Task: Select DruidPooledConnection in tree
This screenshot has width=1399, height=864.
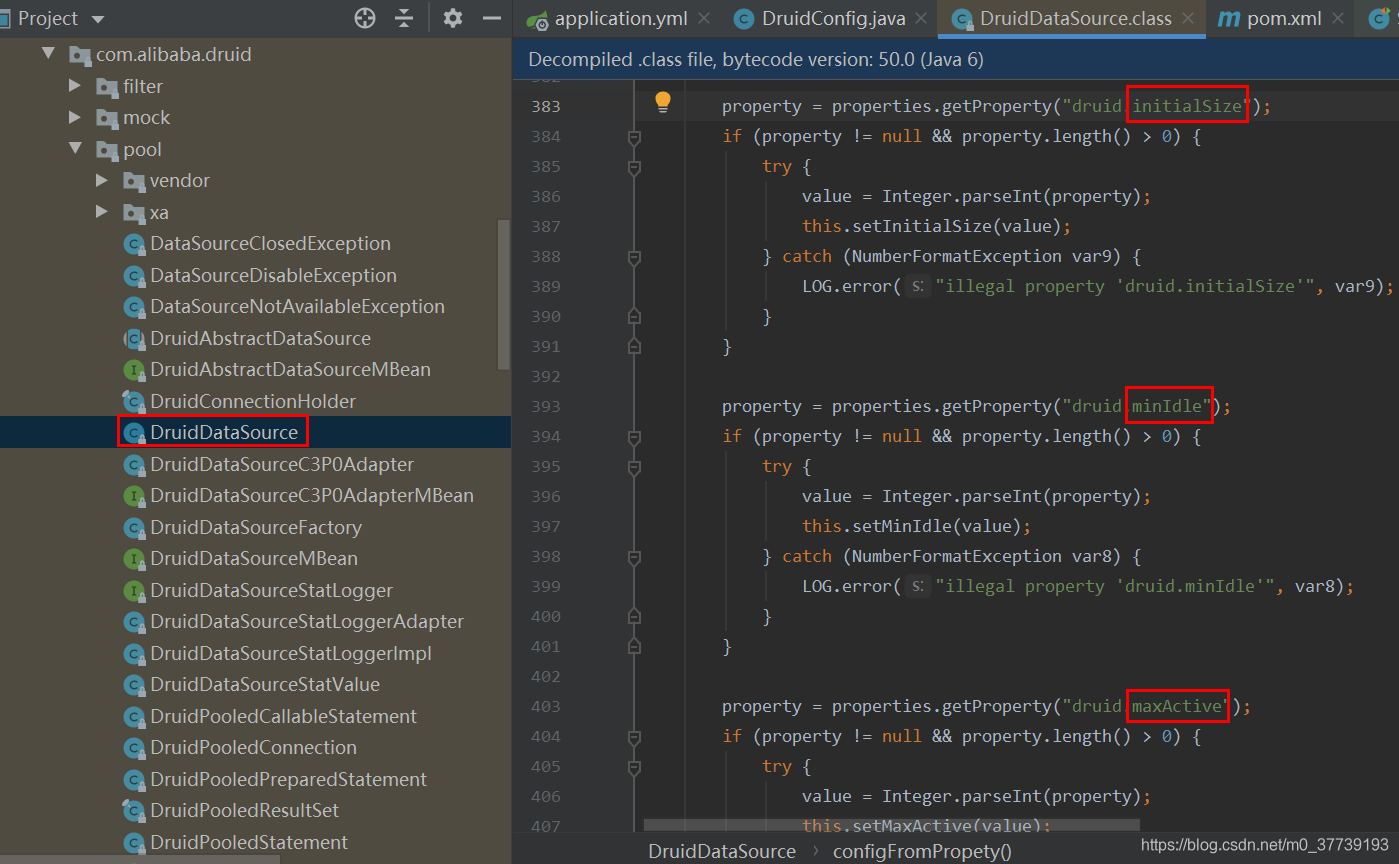Action: (253, 747)
